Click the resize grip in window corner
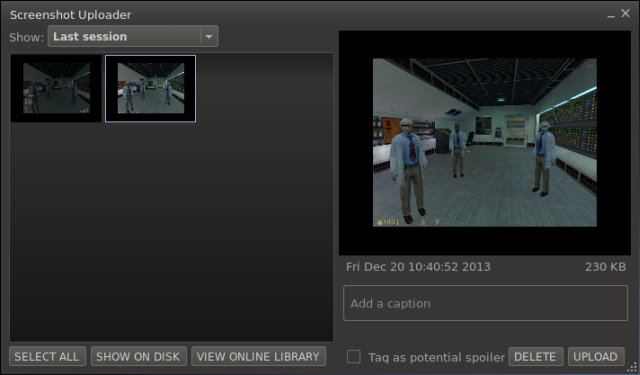 click(x=633, y=368)
